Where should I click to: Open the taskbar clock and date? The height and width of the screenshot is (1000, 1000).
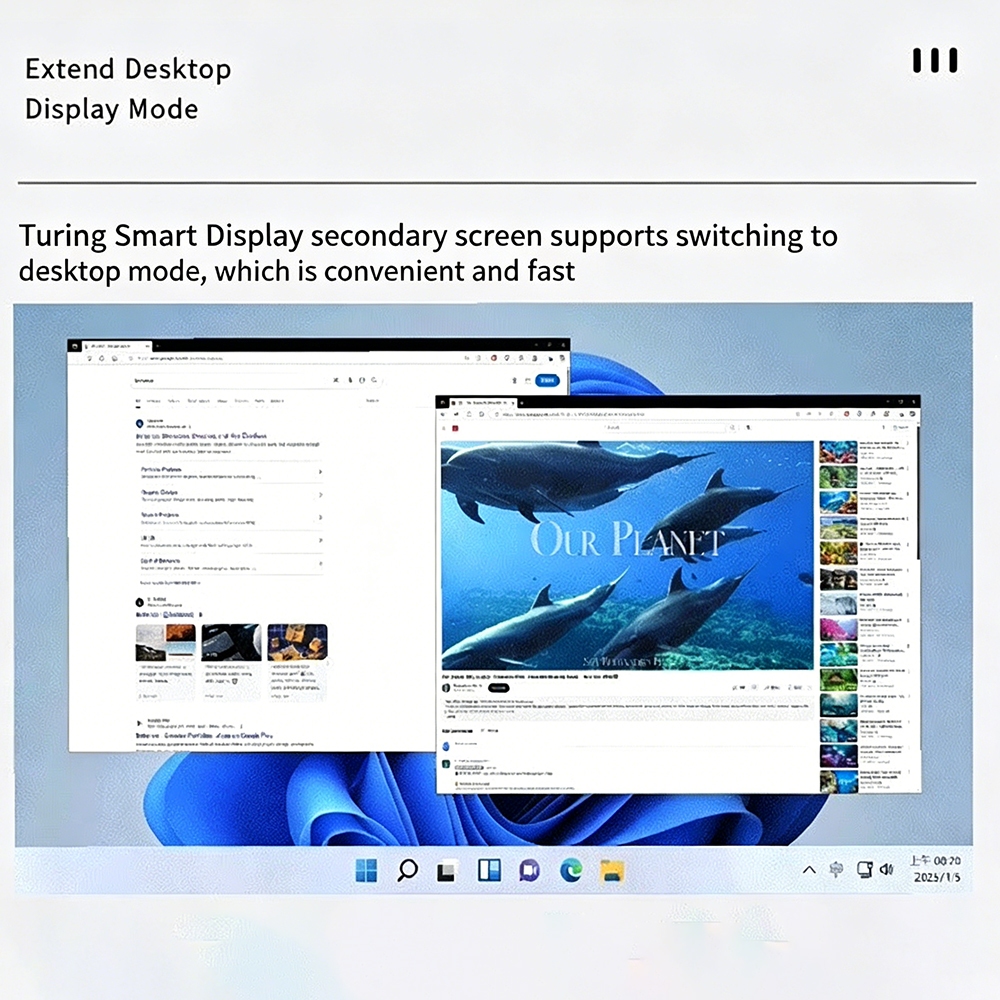tap(936, 869)
